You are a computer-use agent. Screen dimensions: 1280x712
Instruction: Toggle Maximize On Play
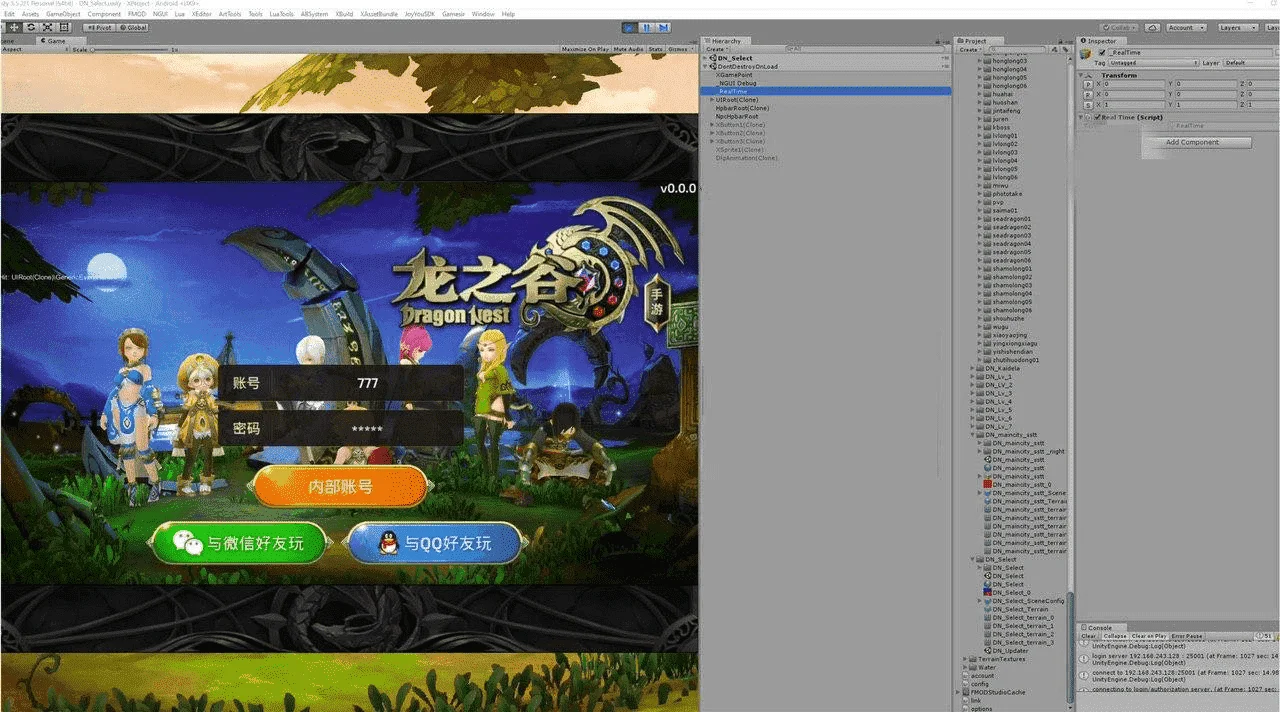pos(585,49)
